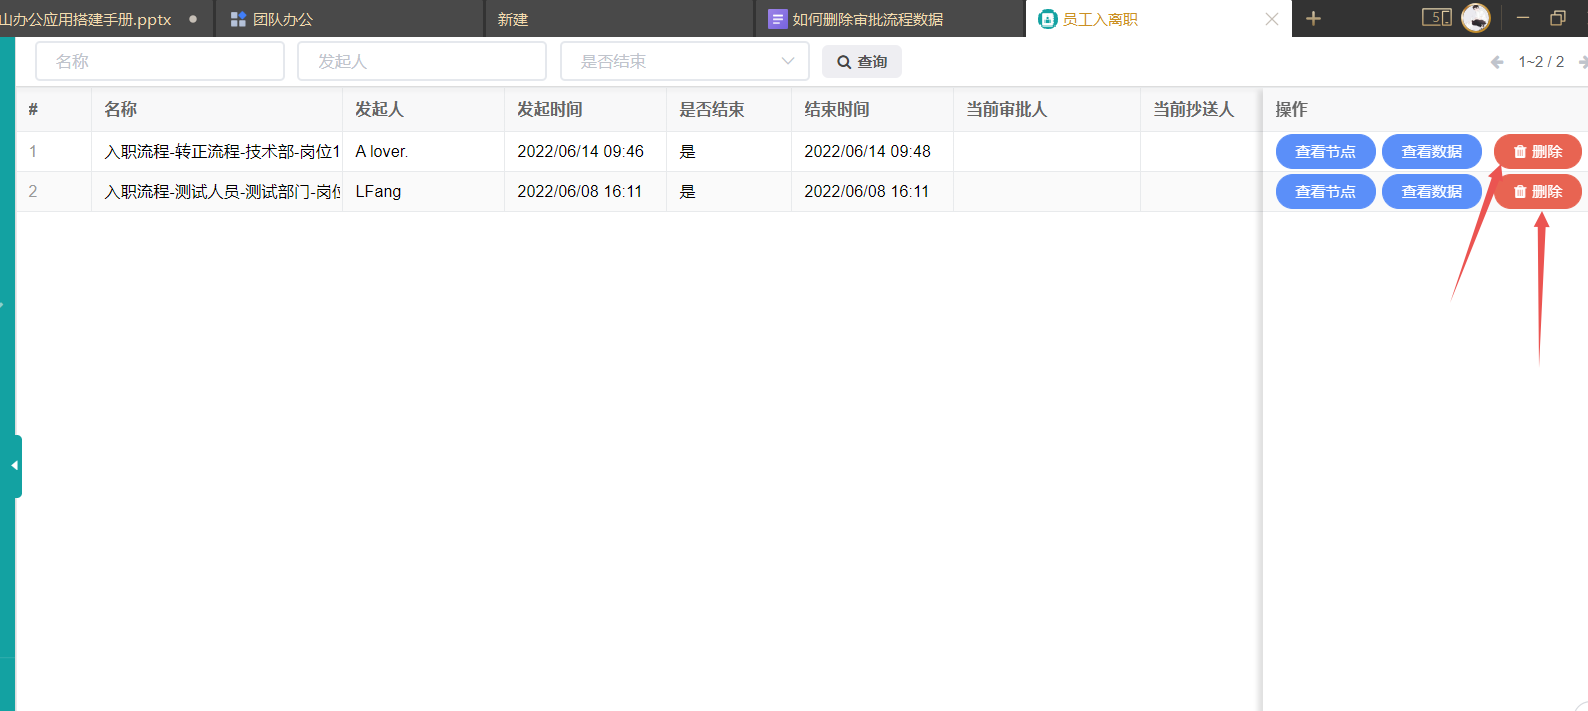Switch to the 新建 tab
The width and height of the screenshot is (1588, 711).
coord(620,19)
